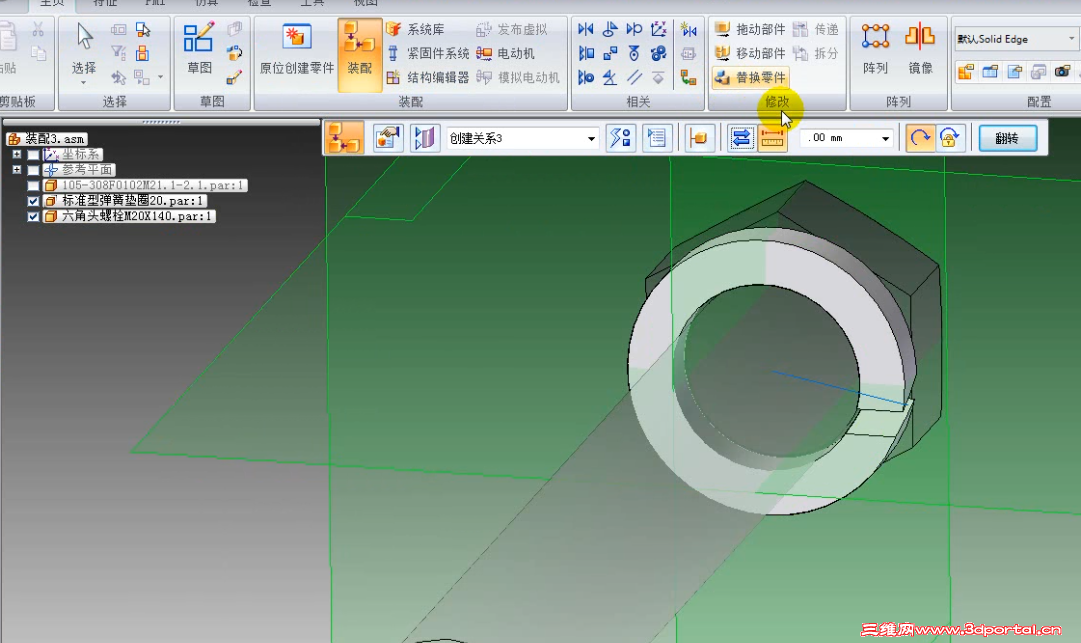The height and width of the screenshot is (643, 1081).
Task: Click the 装配 (Assemble) ribbon button
Action: [x=359, y=55]
